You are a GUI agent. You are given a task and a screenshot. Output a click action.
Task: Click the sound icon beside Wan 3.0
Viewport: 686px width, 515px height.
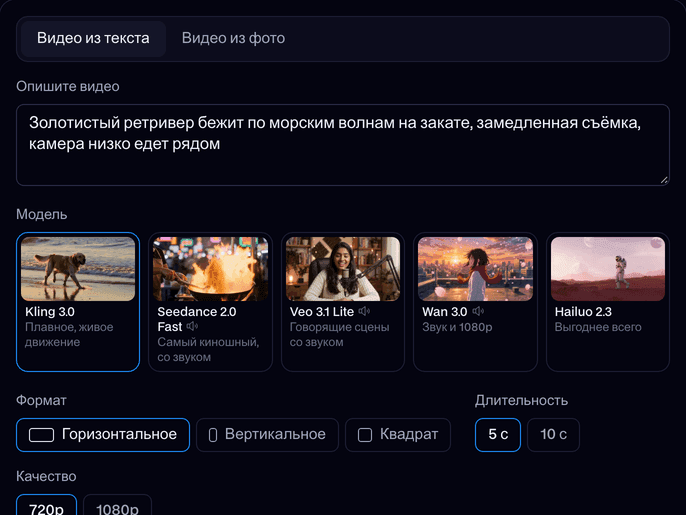coord(478,311)
